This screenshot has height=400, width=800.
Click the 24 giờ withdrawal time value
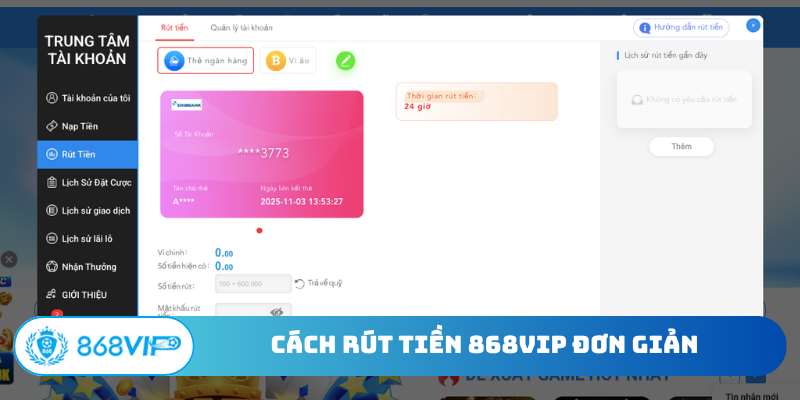click(417, 107)
